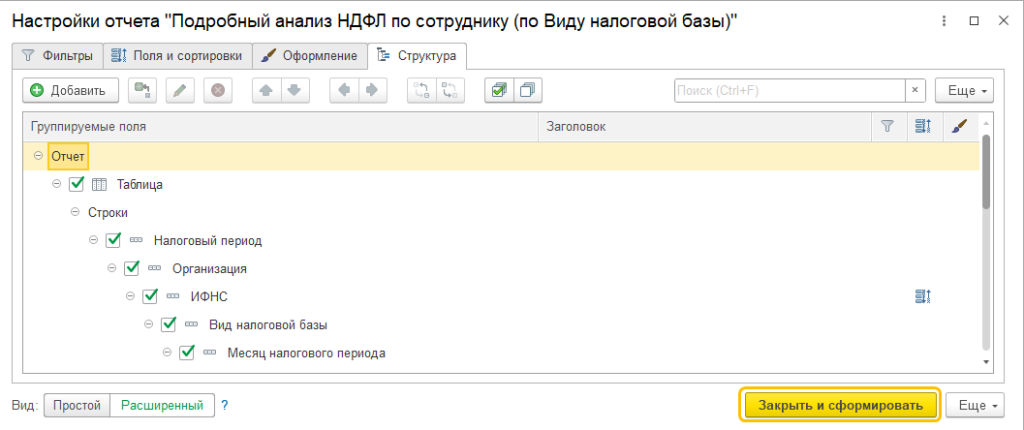Move item down with the down arrow

pos(295,91)
